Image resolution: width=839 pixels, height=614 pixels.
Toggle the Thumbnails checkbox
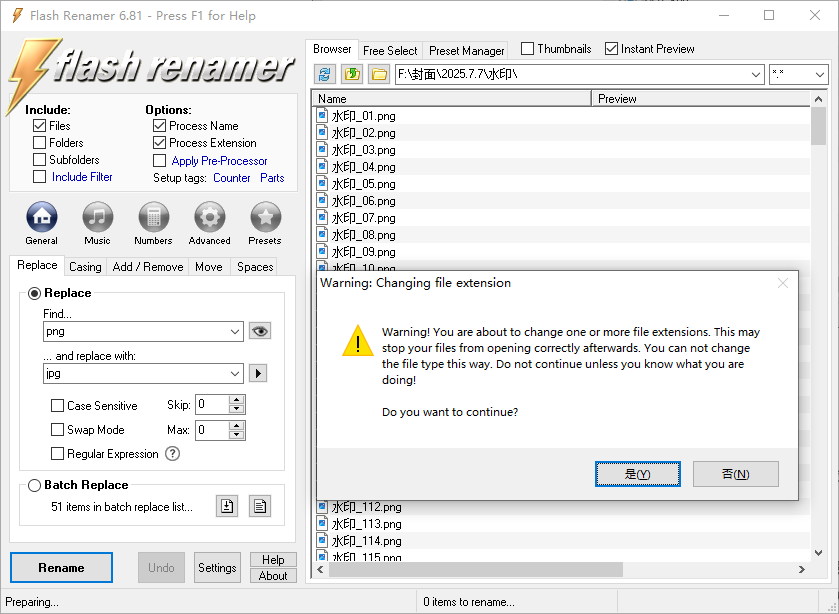(527, 49)
